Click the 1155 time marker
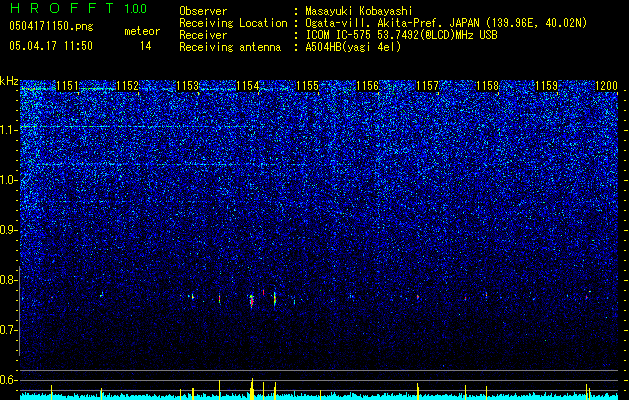629x400 pixels. [308, 86]
